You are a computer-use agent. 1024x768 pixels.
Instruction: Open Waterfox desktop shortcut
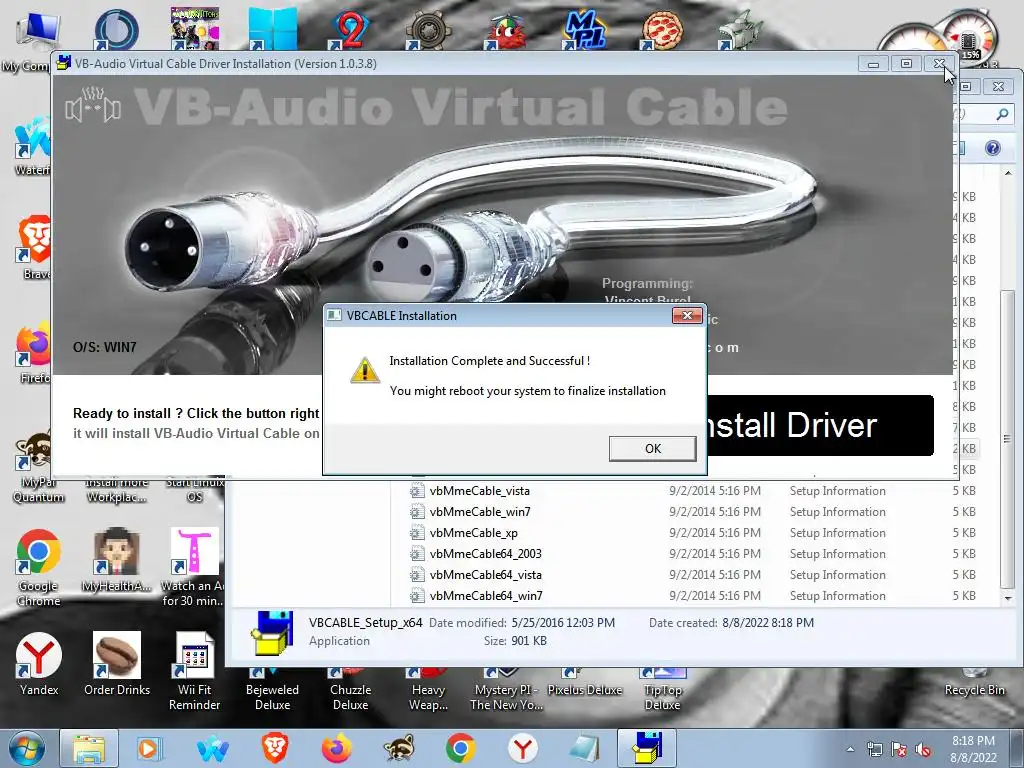click(x=33, y=146)
